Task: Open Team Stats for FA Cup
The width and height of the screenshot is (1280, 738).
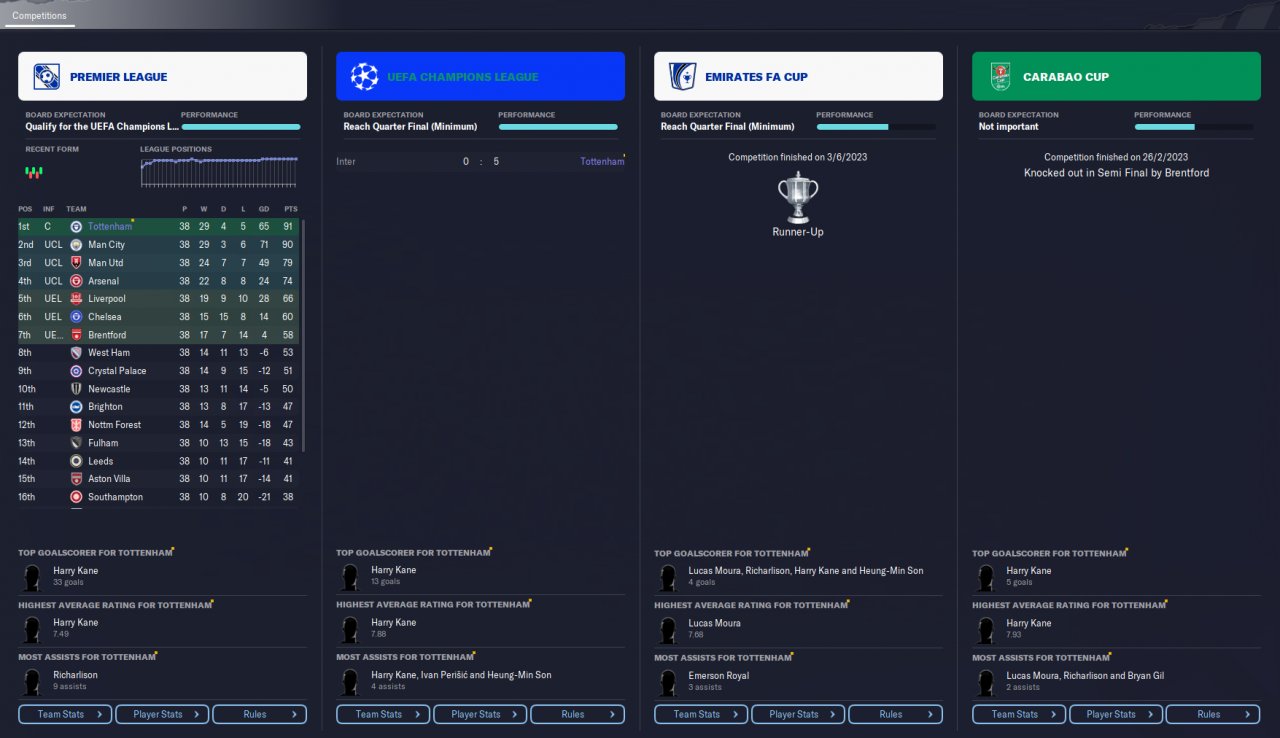Action: 701,714
